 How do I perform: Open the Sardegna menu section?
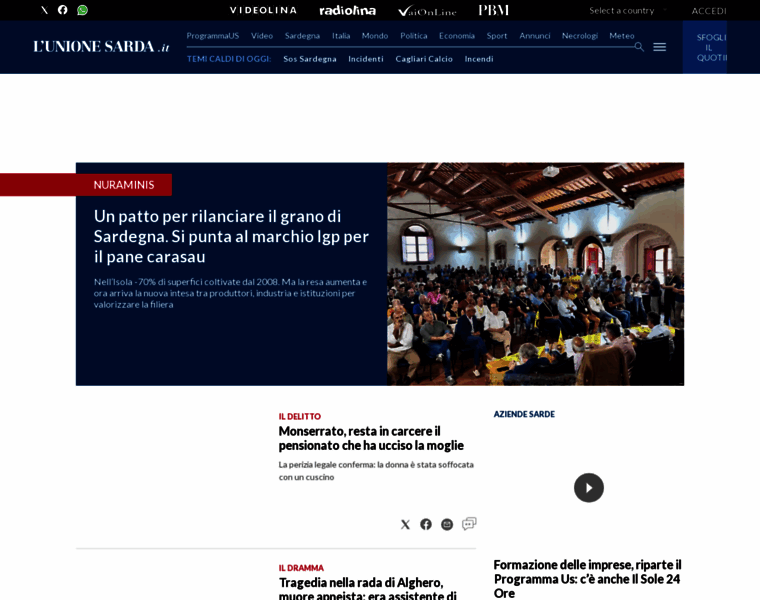point(302,35)
